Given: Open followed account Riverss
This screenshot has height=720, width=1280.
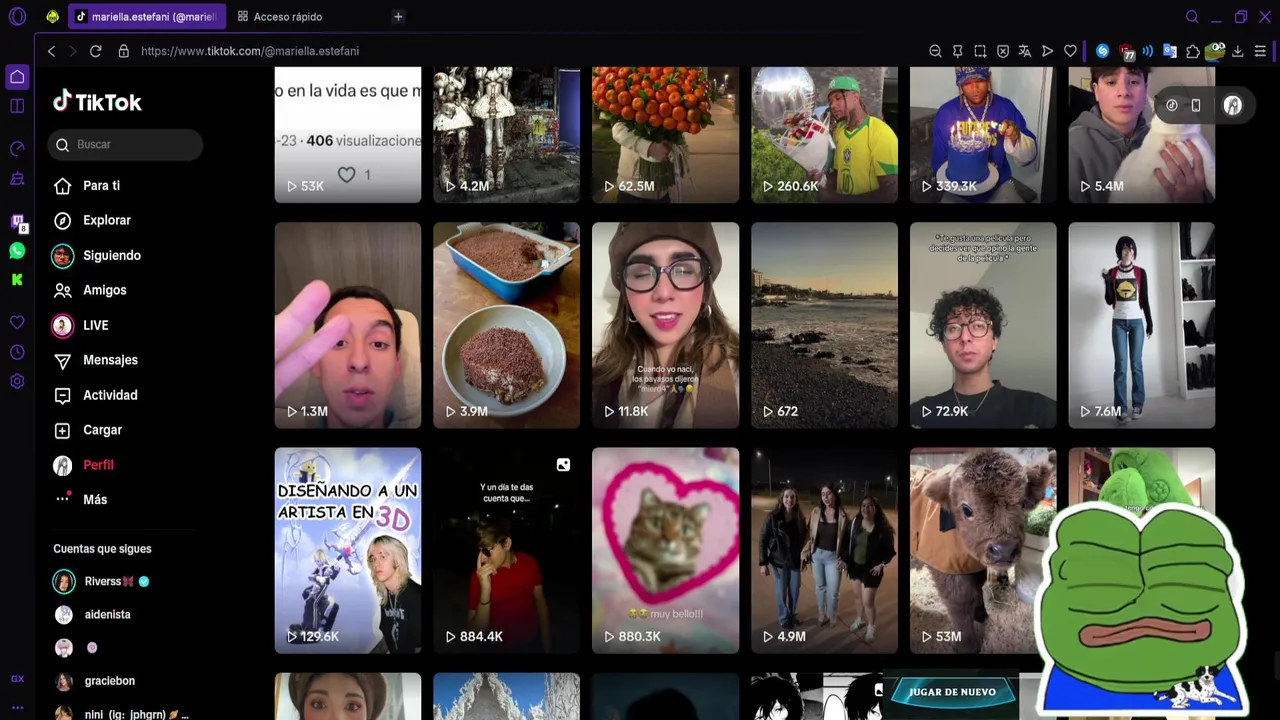Looking at the screenshot, I should pyautogui.click(x=102, y=581).
